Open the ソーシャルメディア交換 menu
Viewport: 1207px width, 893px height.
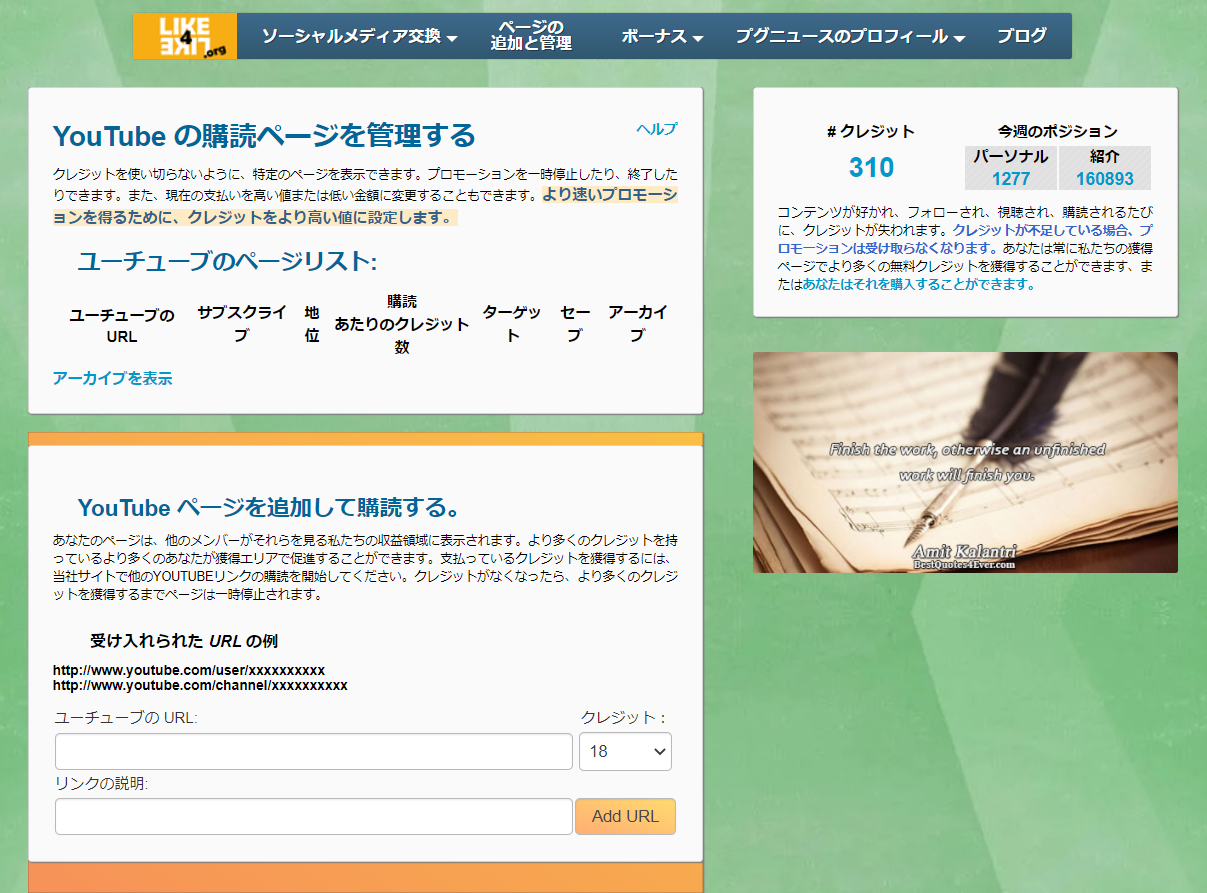pyautogui.click(x=359, y=36)
